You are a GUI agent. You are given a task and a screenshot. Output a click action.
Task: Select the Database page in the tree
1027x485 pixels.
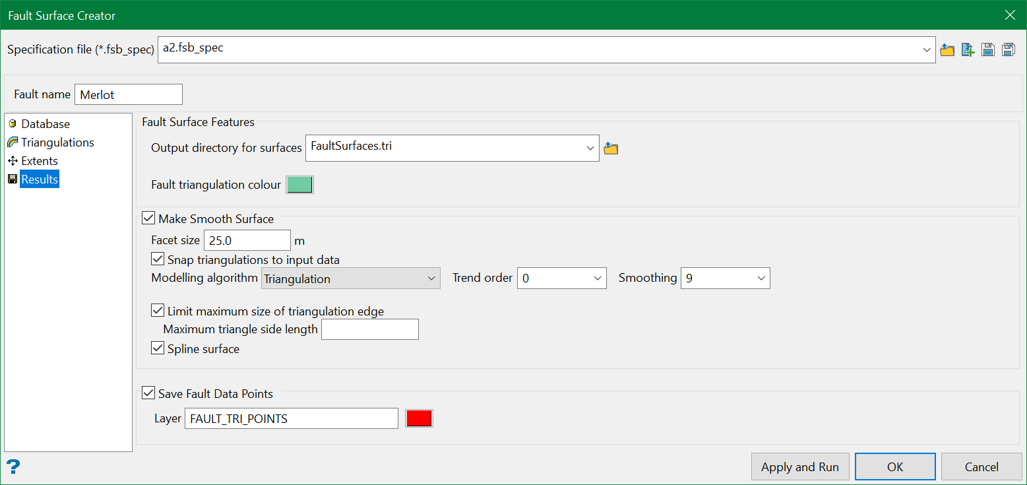[x=45, y=124]
